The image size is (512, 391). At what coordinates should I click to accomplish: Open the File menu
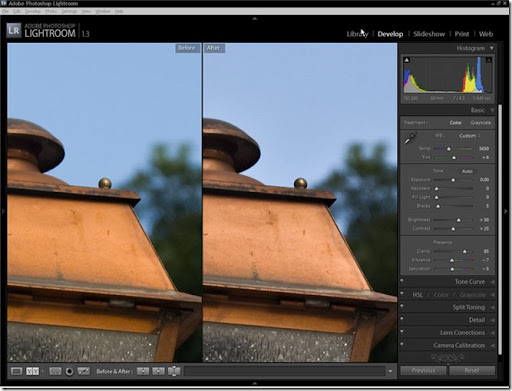tap(6, 11)
